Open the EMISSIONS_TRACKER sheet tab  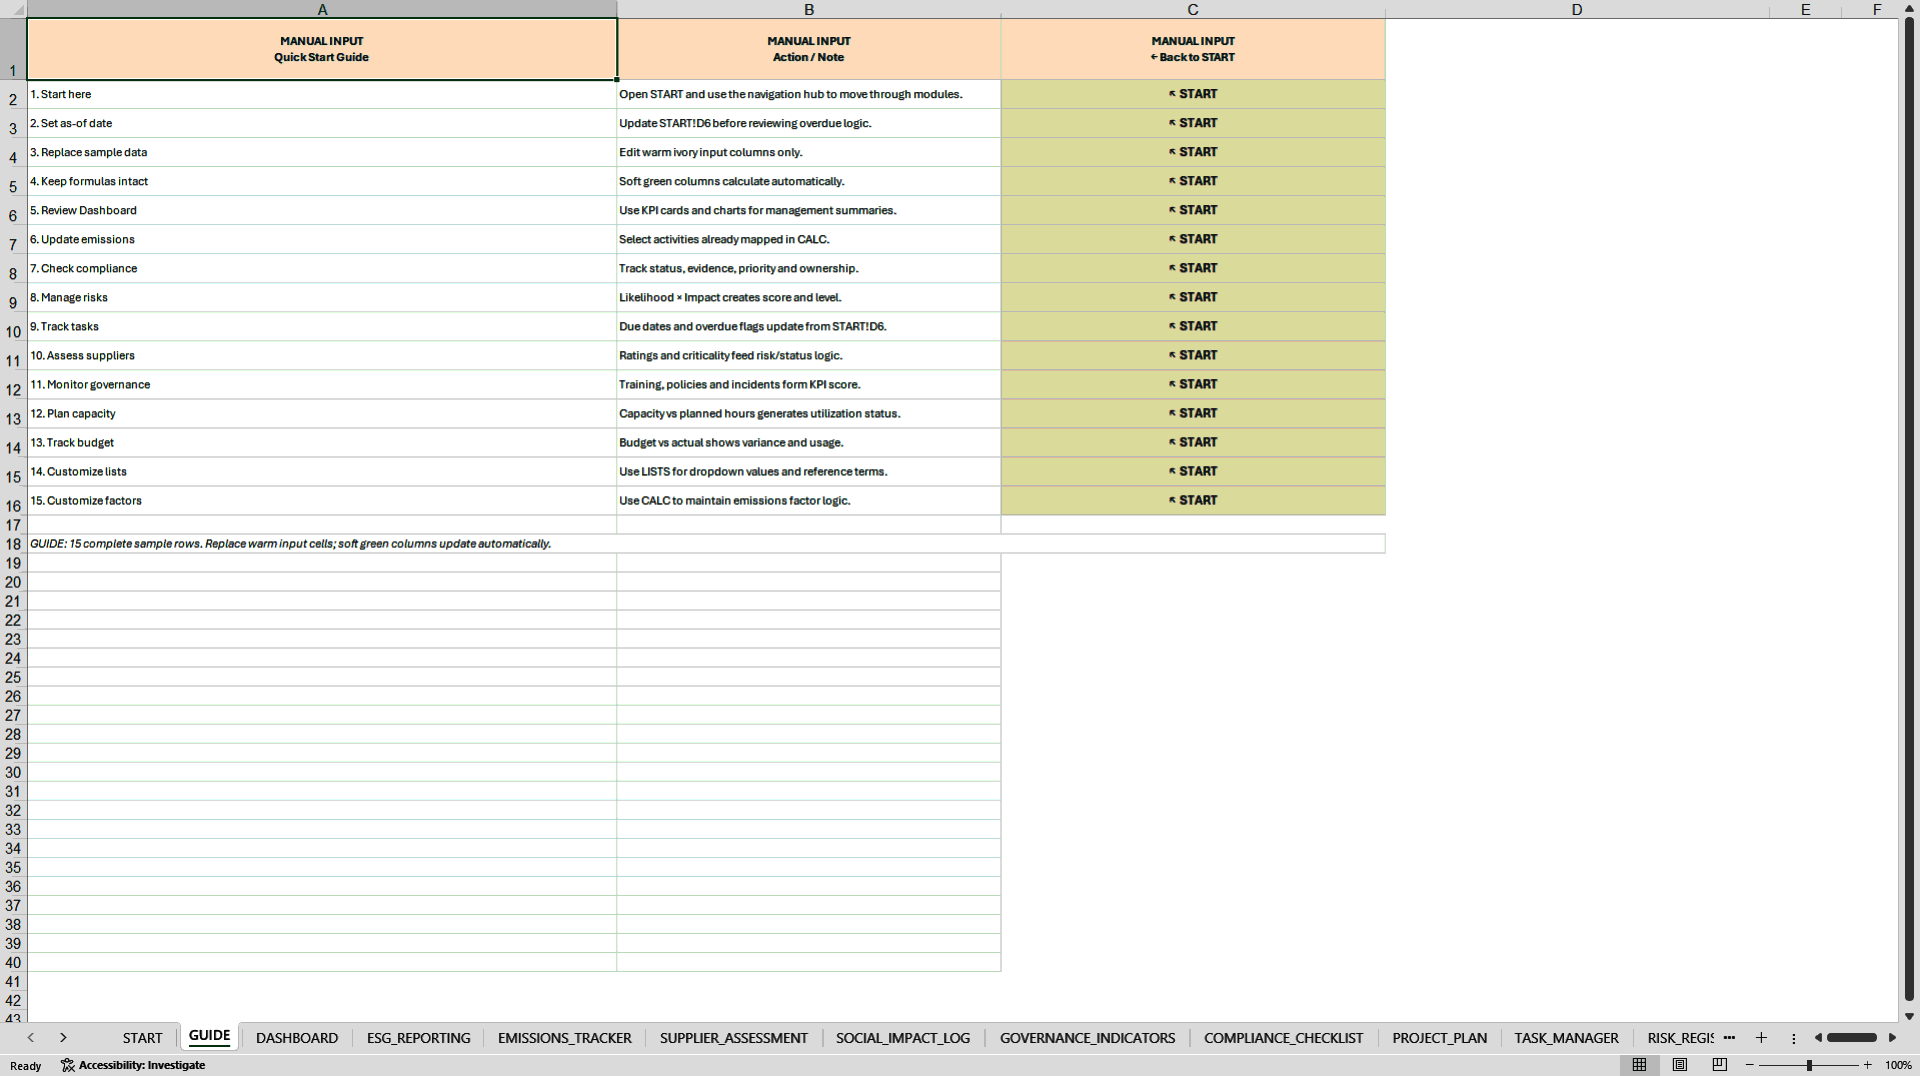(565, 1038)
